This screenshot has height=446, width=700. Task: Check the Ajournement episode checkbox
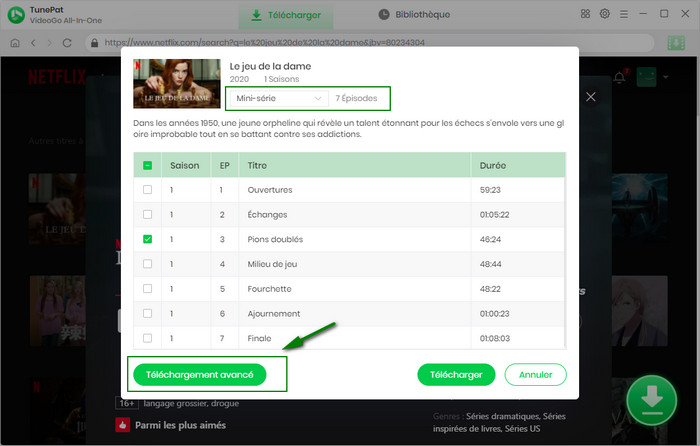pyautogui.click(x=147, y=313)
